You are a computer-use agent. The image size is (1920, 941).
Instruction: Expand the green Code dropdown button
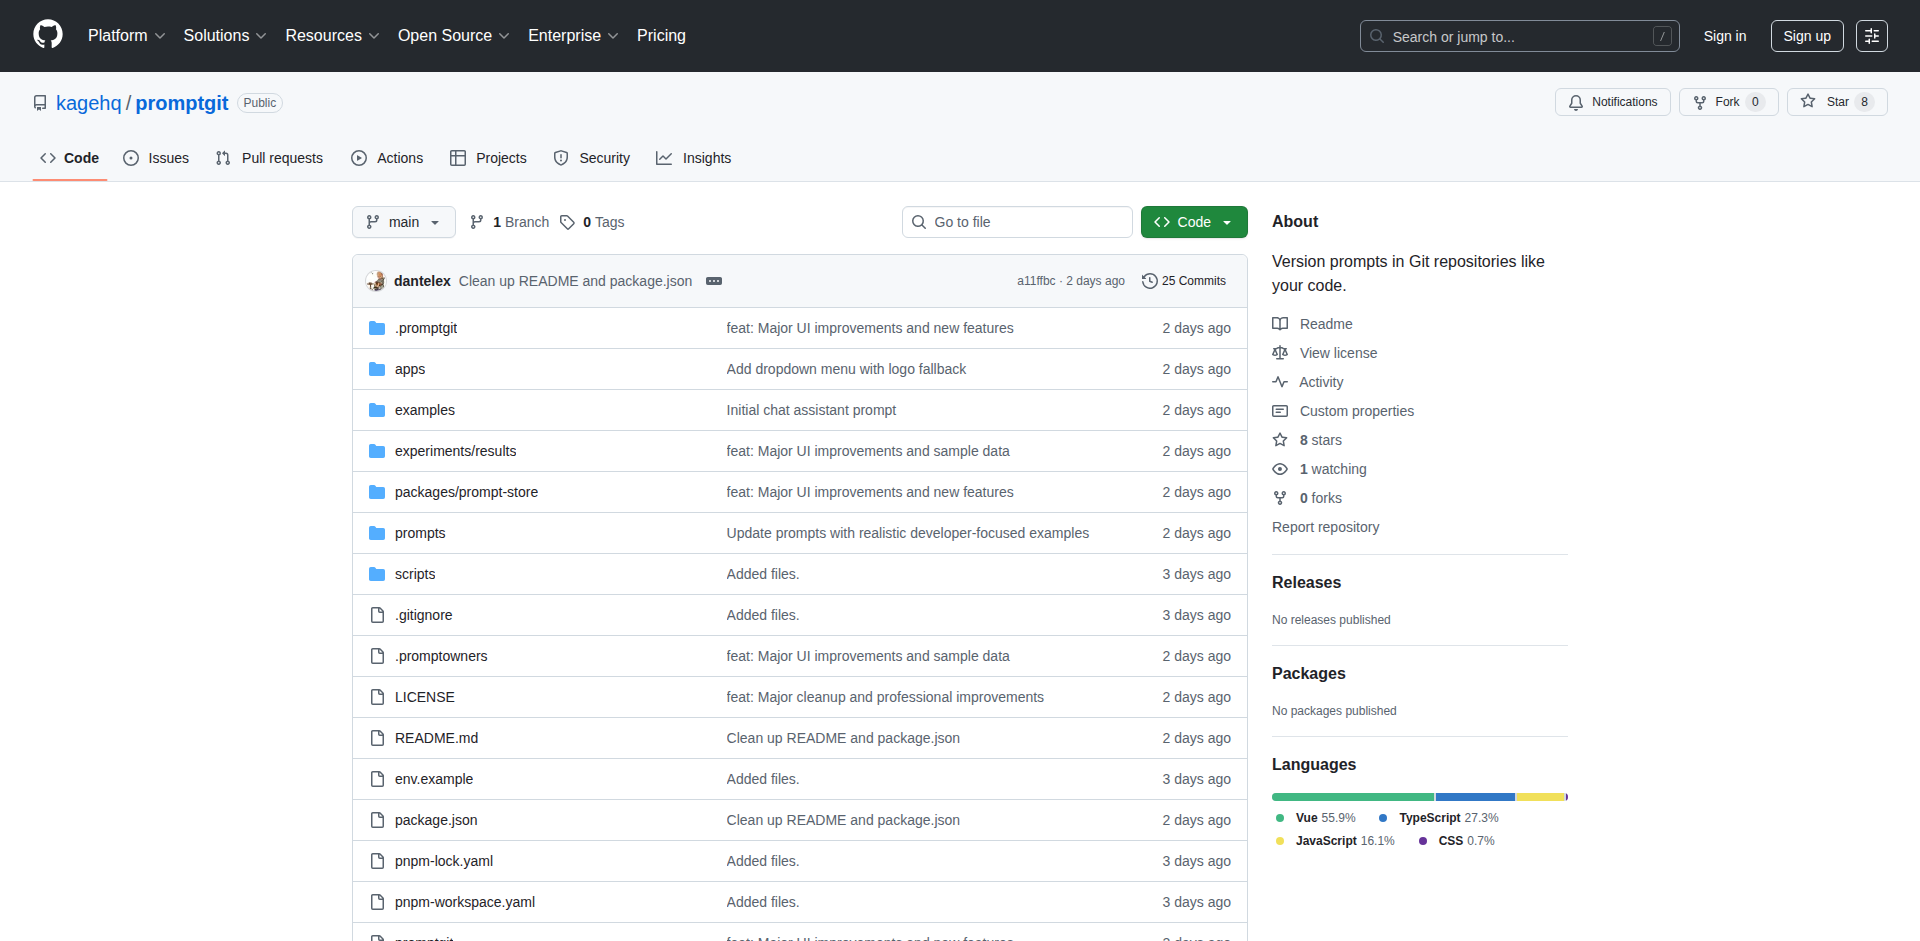coord(1194,222)
